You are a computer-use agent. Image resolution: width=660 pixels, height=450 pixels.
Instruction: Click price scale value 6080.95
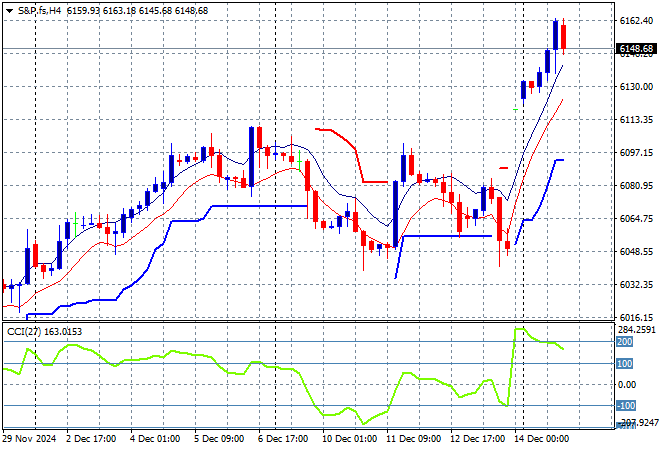pos(636,186)
